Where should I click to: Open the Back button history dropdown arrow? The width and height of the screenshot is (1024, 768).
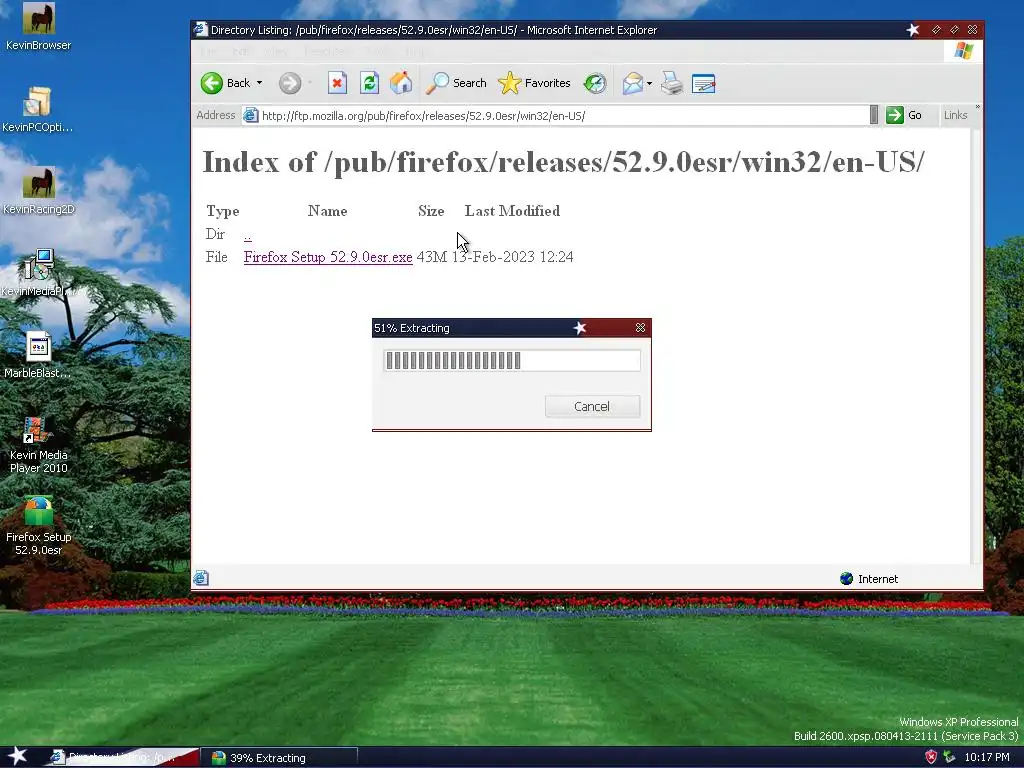click(x=259, y=83)
